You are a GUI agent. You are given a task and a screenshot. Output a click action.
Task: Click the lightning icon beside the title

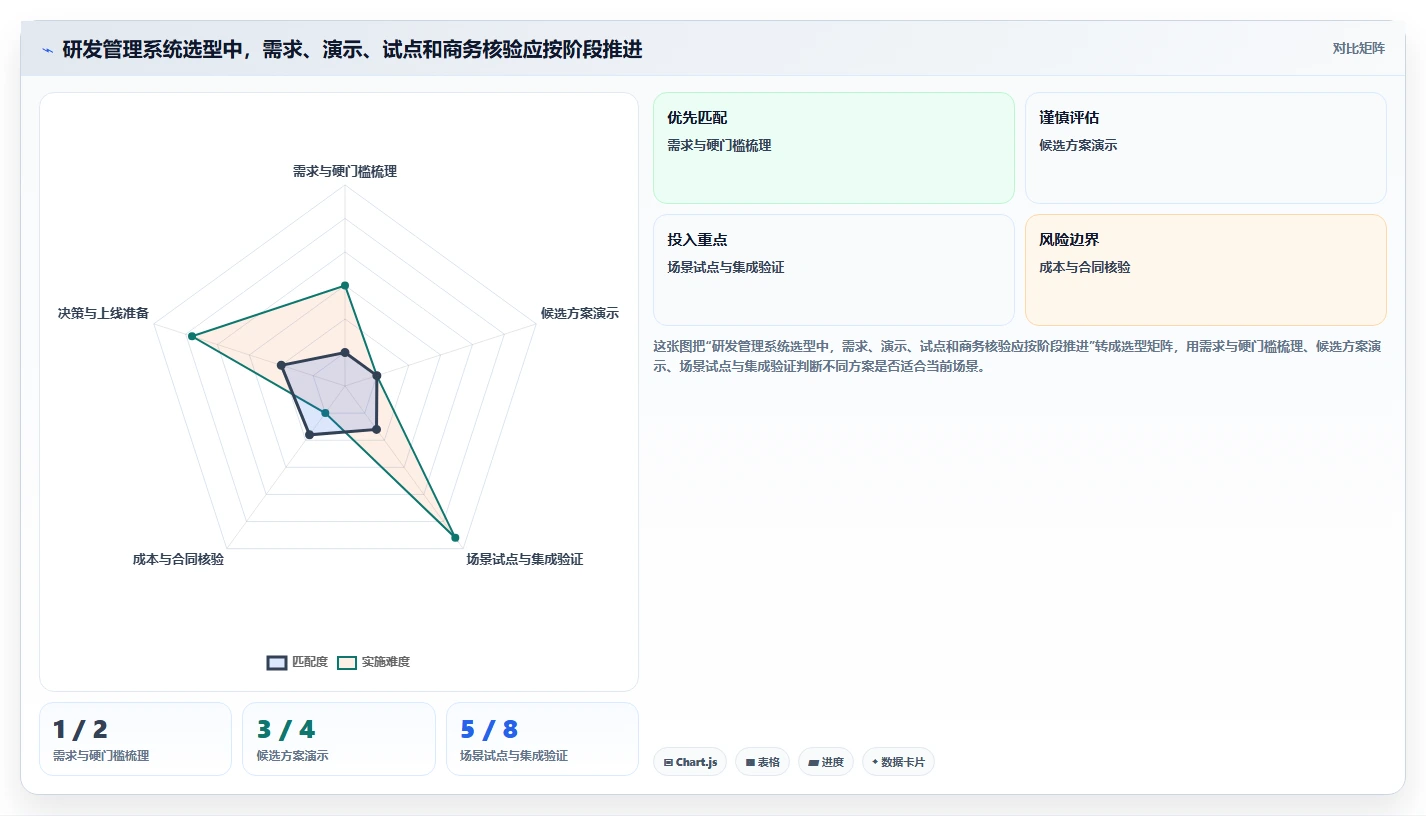[x=48, y=50]
